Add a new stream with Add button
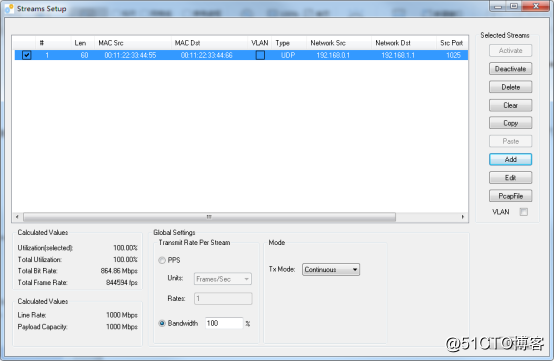The height and width of the screenshot is (362, 554). (511, 159)
